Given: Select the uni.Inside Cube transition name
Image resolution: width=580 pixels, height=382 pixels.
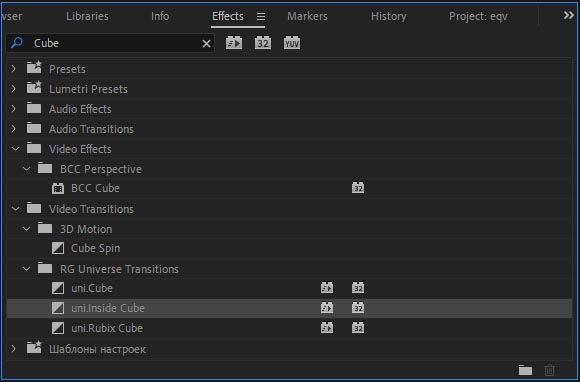Looking at the screenshot, I should click(x=108, y=308).
